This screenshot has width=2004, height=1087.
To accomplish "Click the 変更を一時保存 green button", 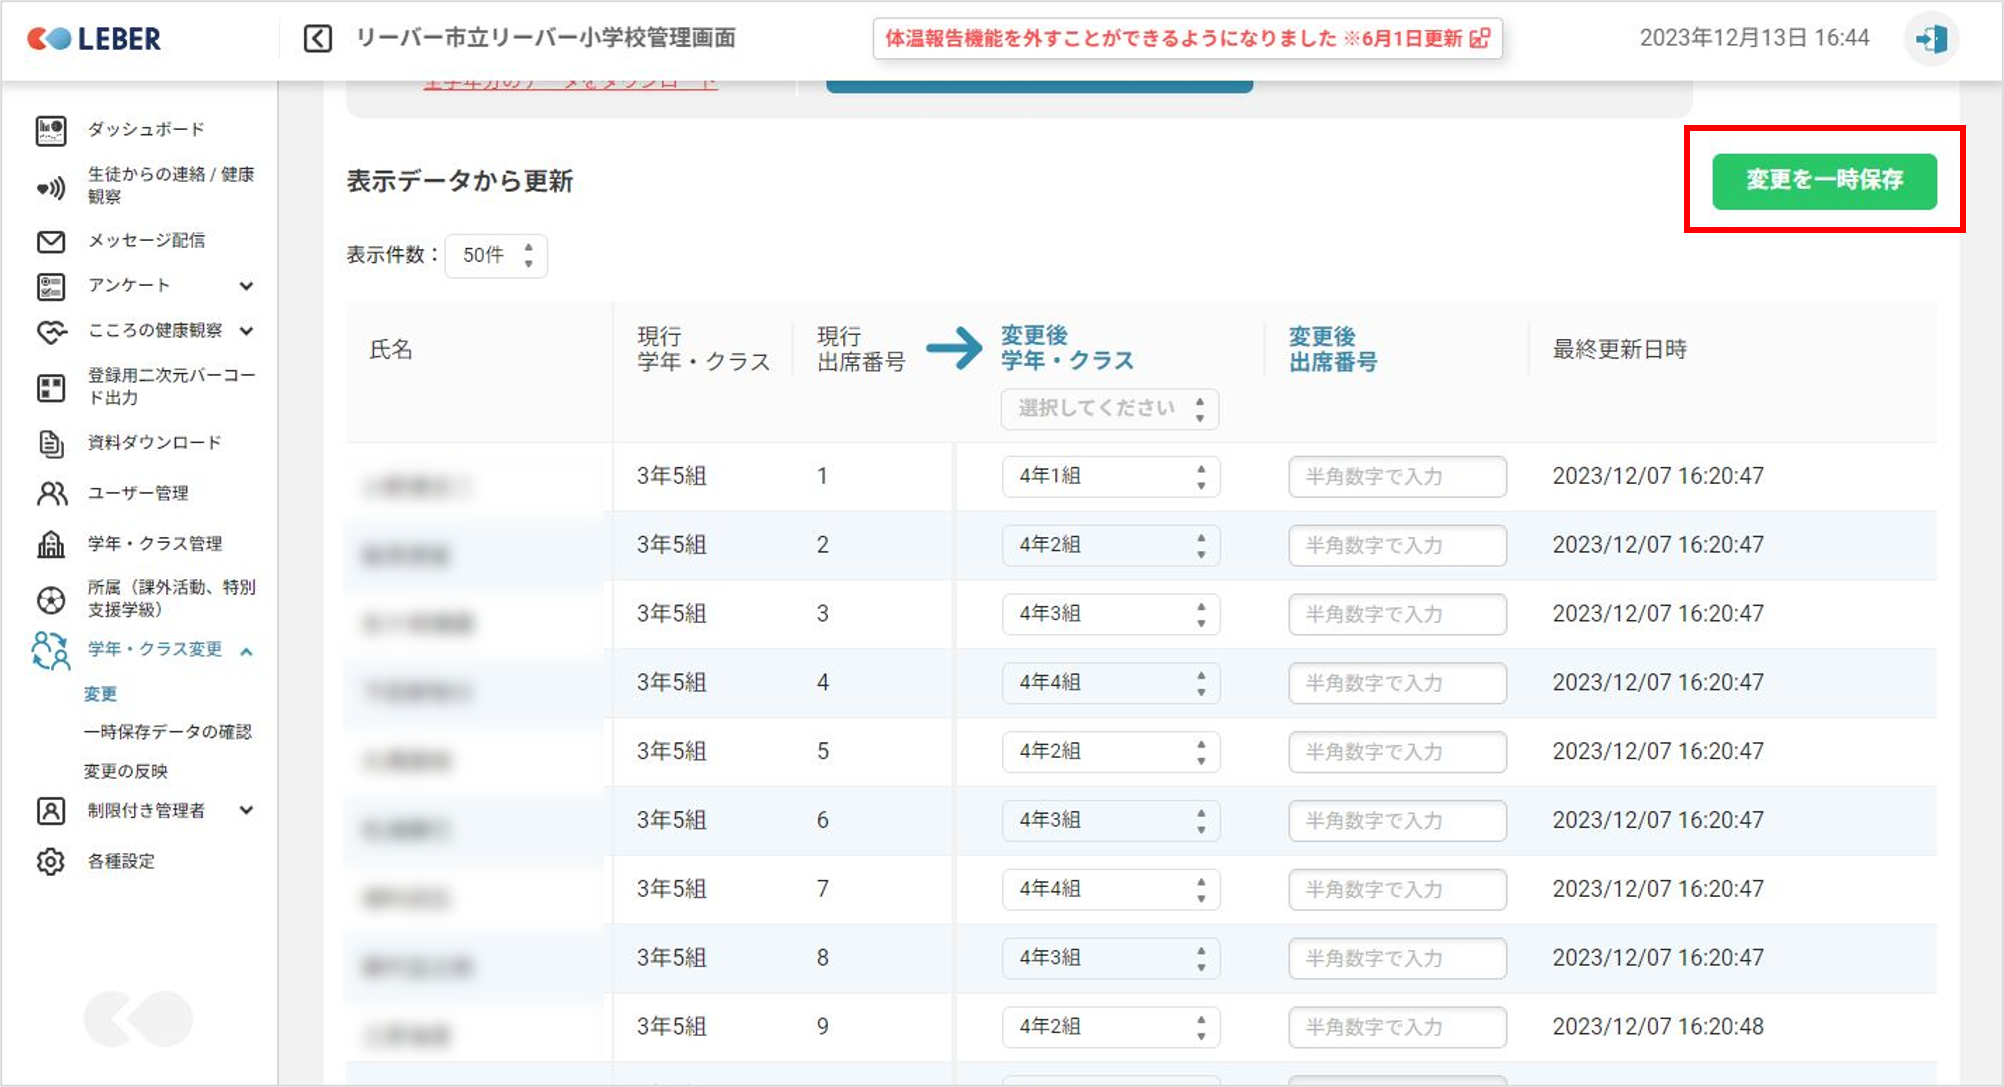I will 1823,180.
